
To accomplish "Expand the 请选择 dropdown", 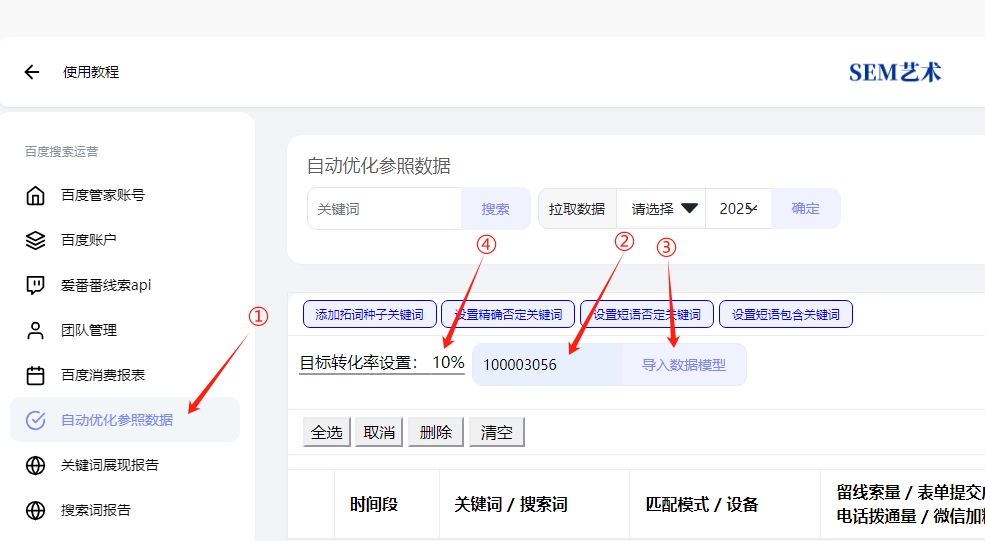I will [x=662, y=209].
